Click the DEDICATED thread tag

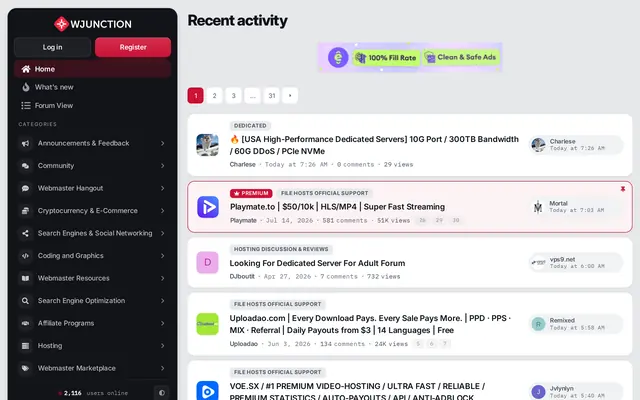click(250, 126)
